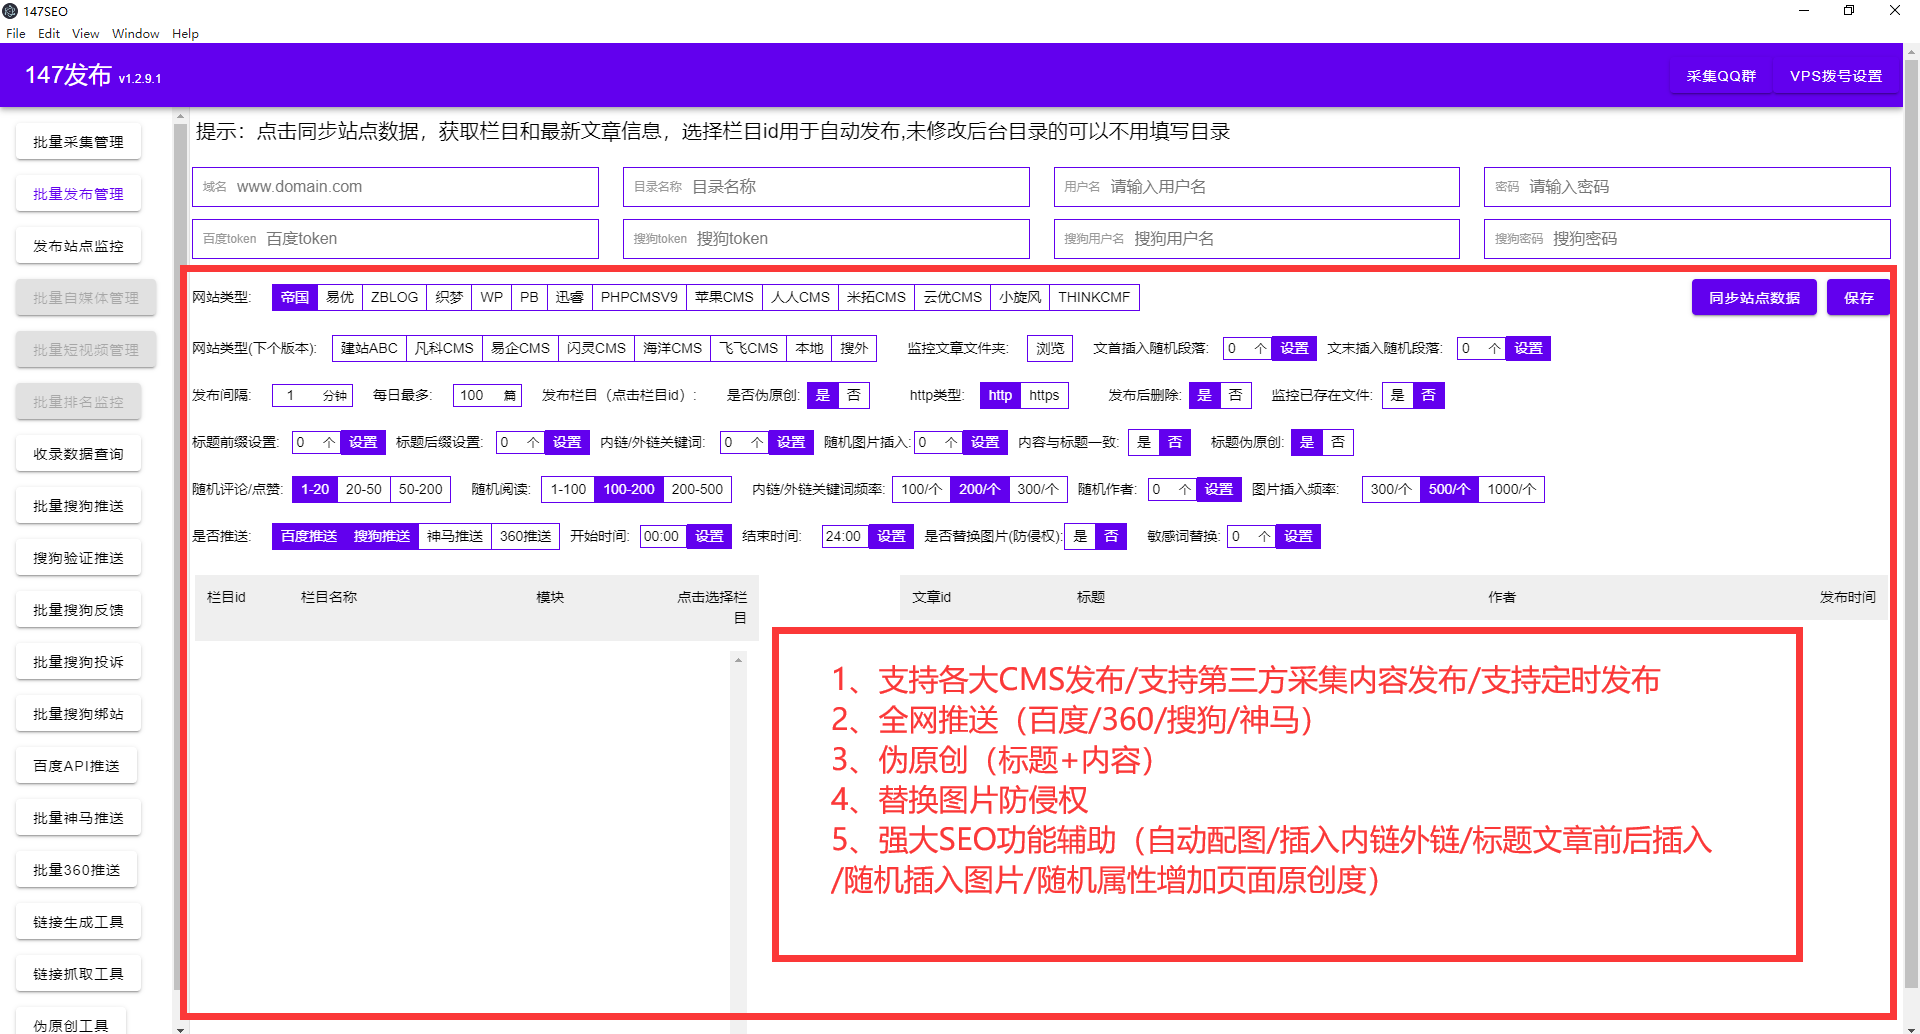Open 百度API推送 in the sidebar
This screenshot has width=1920, height=1034.
pos(77,765)
